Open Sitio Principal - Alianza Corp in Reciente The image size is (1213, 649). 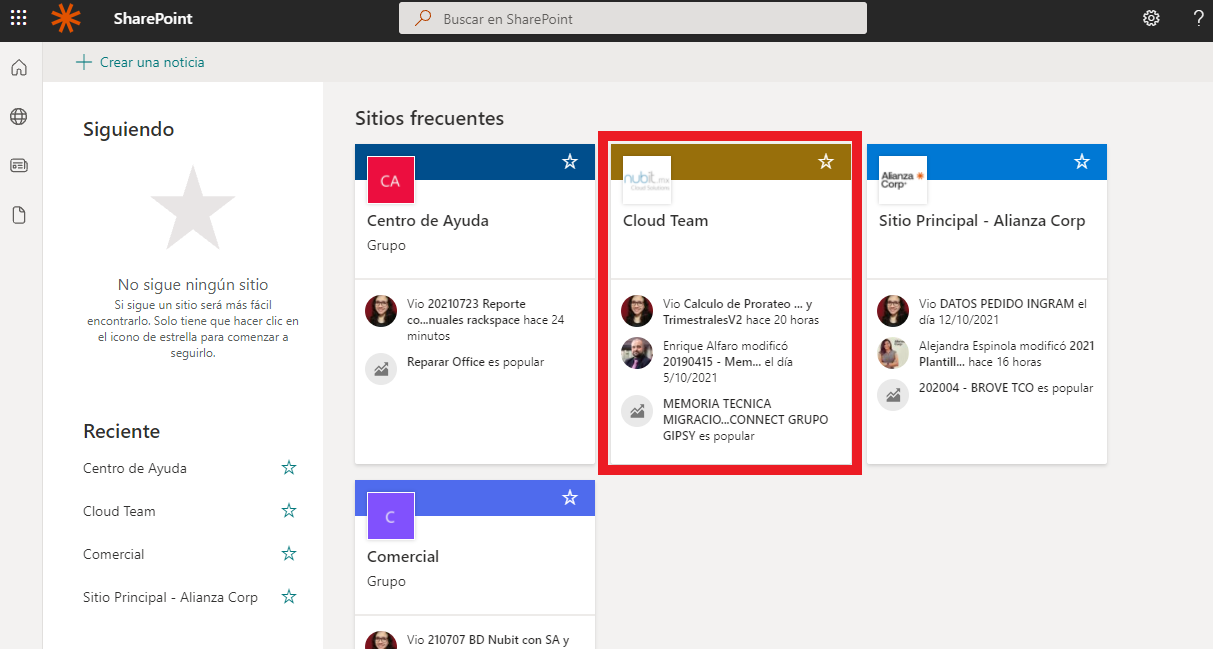tap(170, 597)
